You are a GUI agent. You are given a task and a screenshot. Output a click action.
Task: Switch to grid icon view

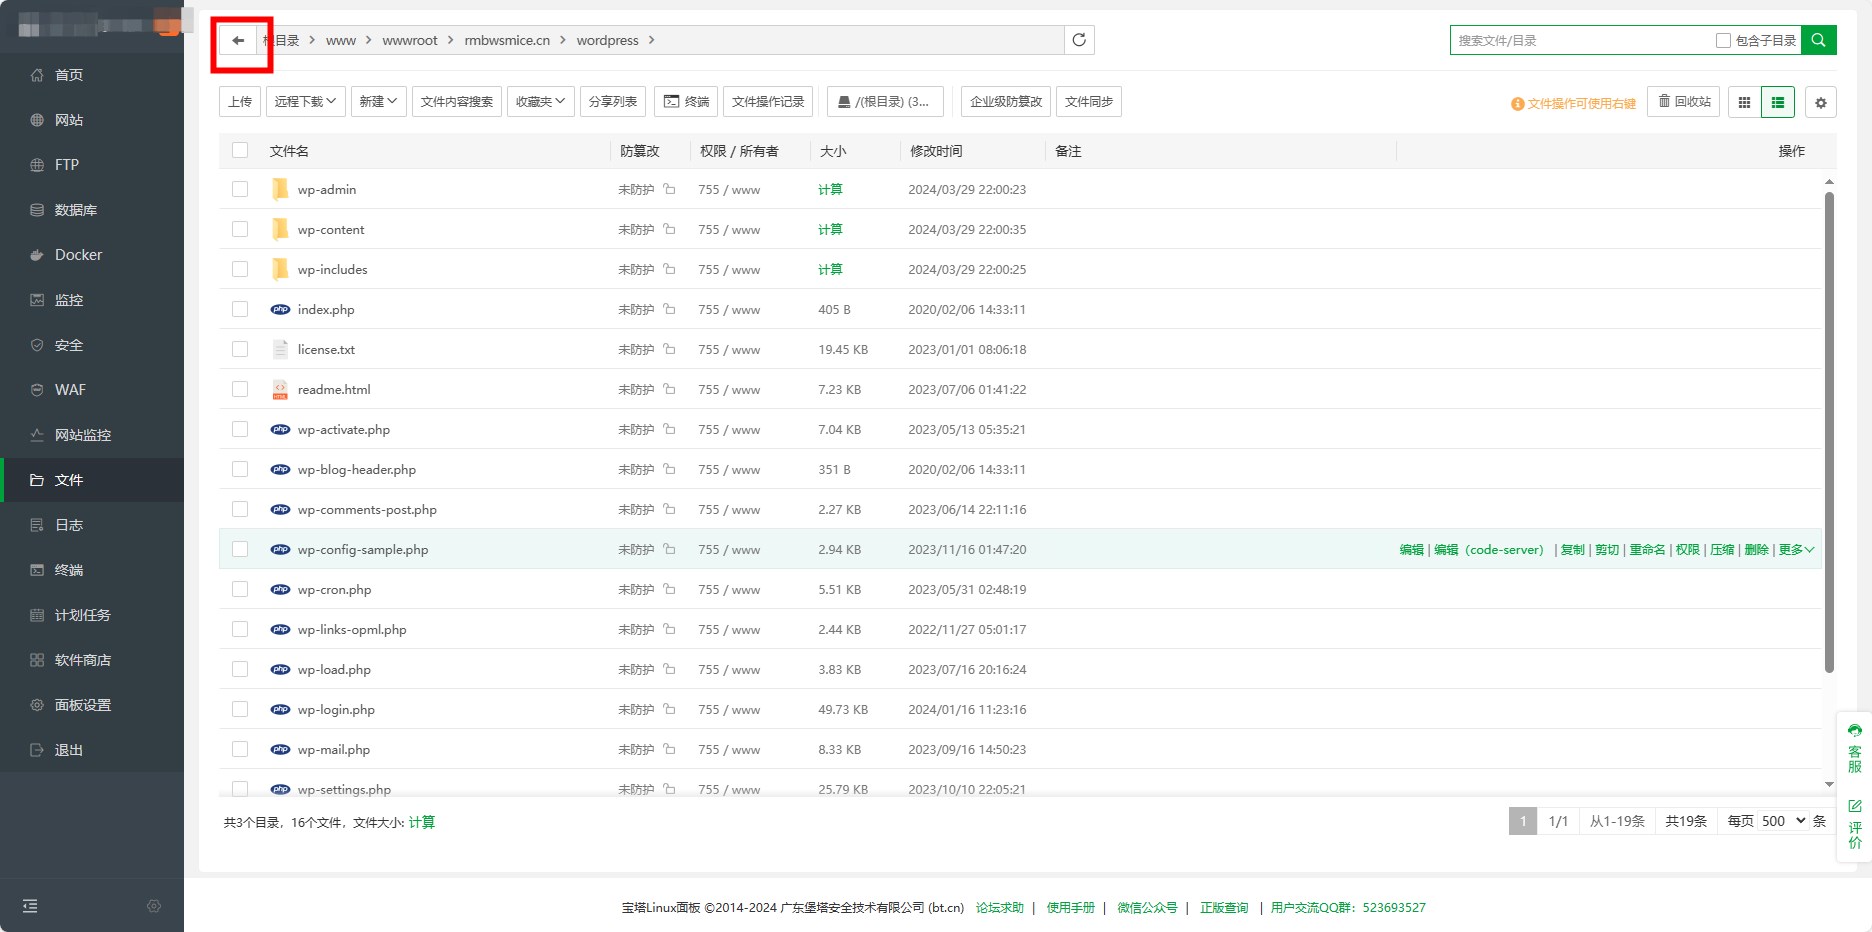[1744, 102]
